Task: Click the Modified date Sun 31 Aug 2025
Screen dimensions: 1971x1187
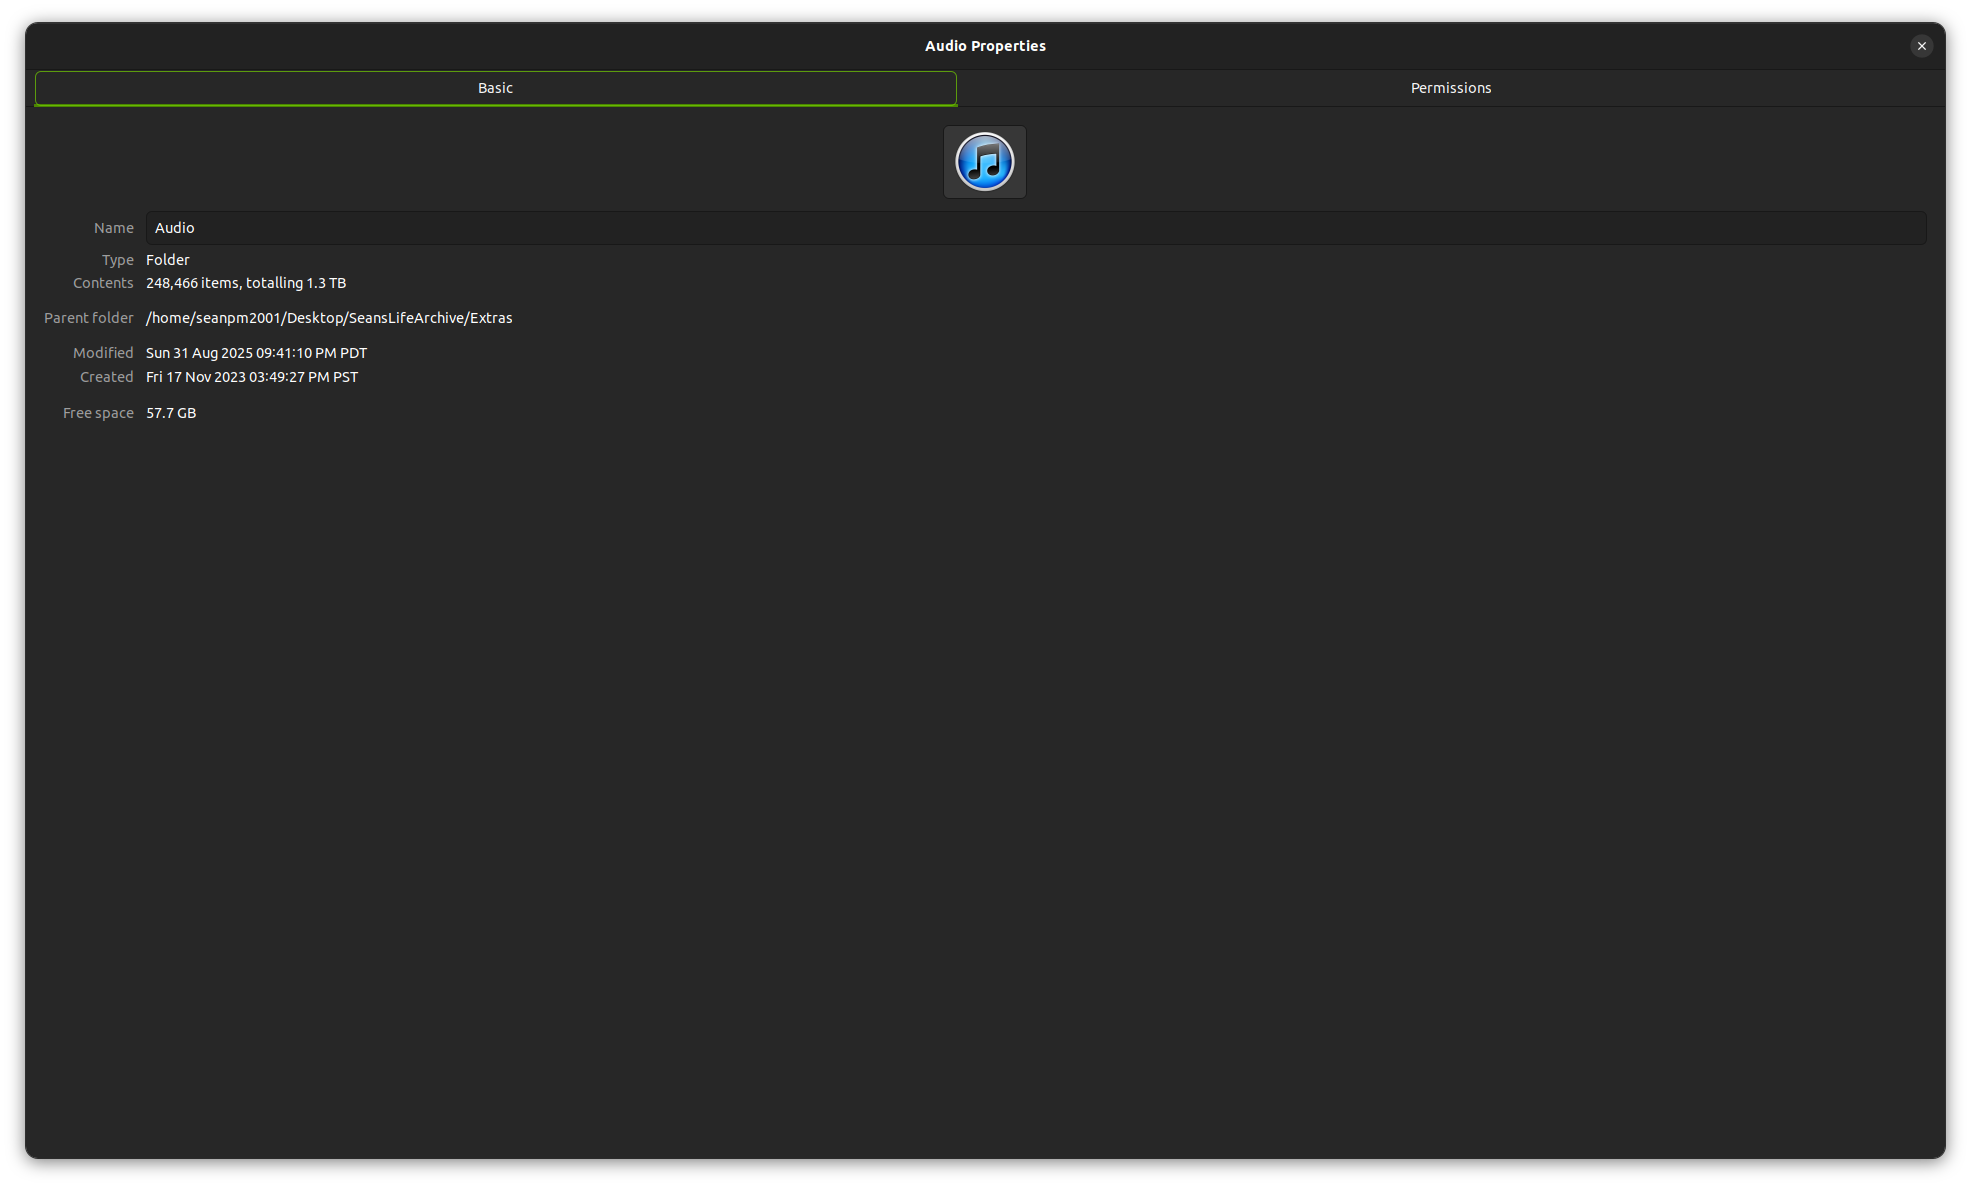Action: point(256,353)
